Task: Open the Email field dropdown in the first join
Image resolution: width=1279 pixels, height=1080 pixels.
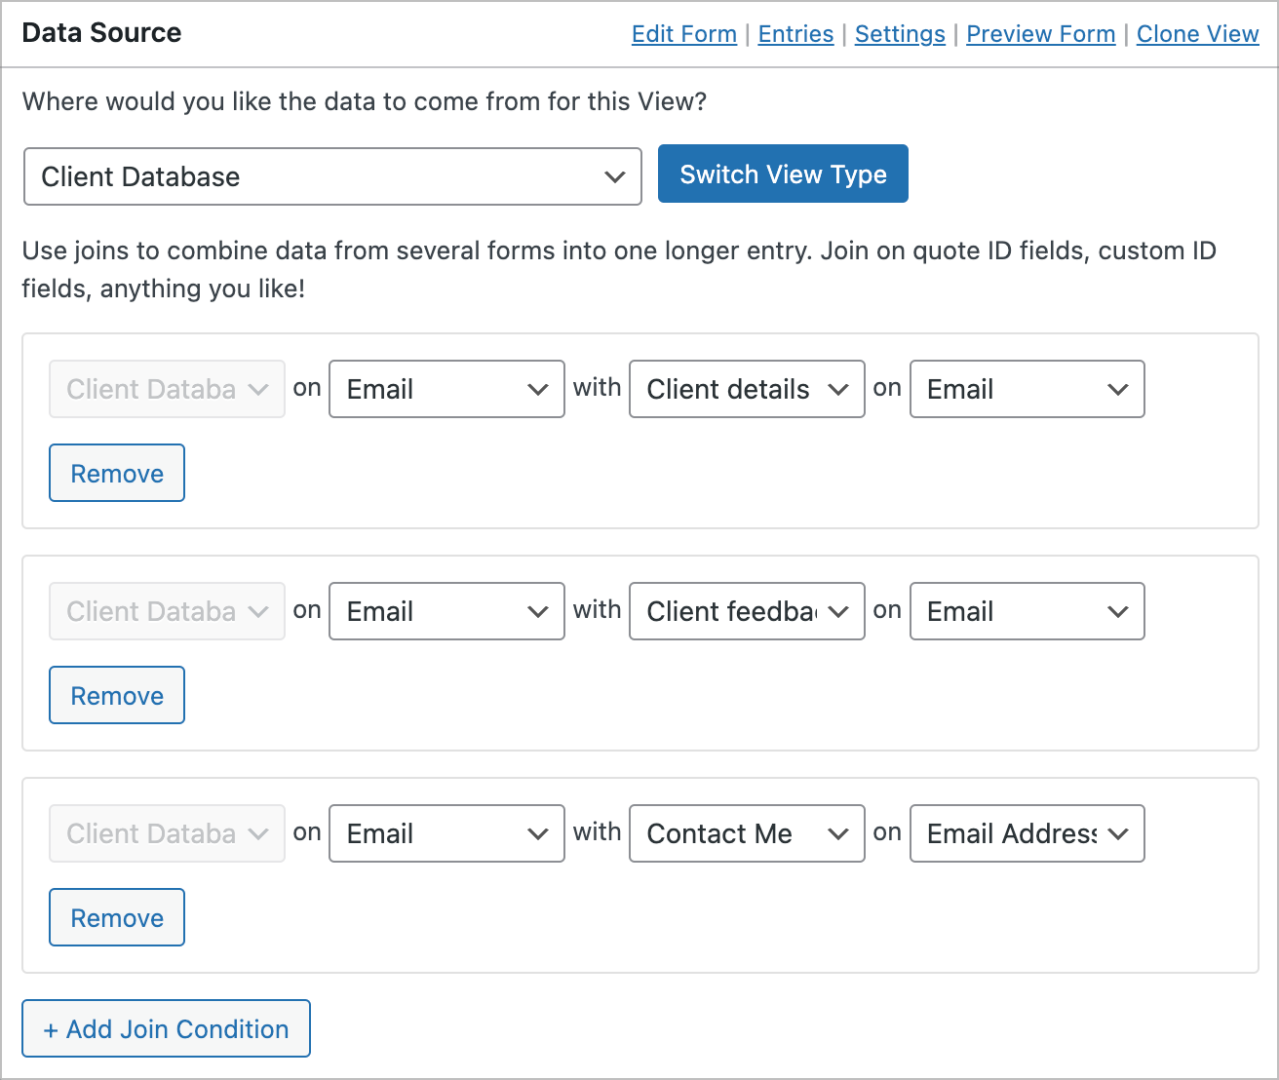Action: (446, 389)
